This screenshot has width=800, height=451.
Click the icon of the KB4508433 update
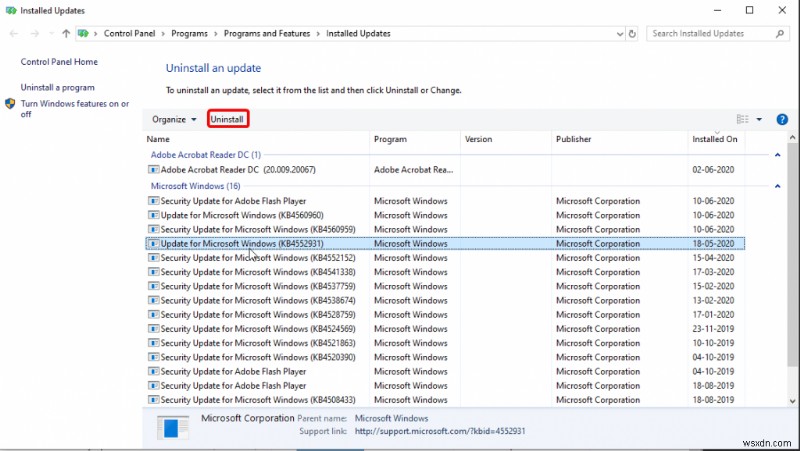tap(153, 400)
